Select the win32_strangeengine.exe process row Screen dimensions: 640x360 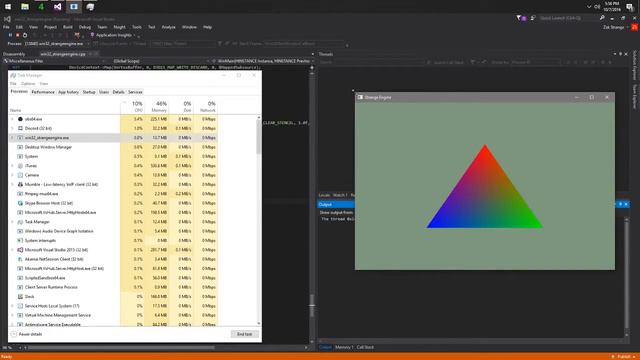click(x=114, y=138)
